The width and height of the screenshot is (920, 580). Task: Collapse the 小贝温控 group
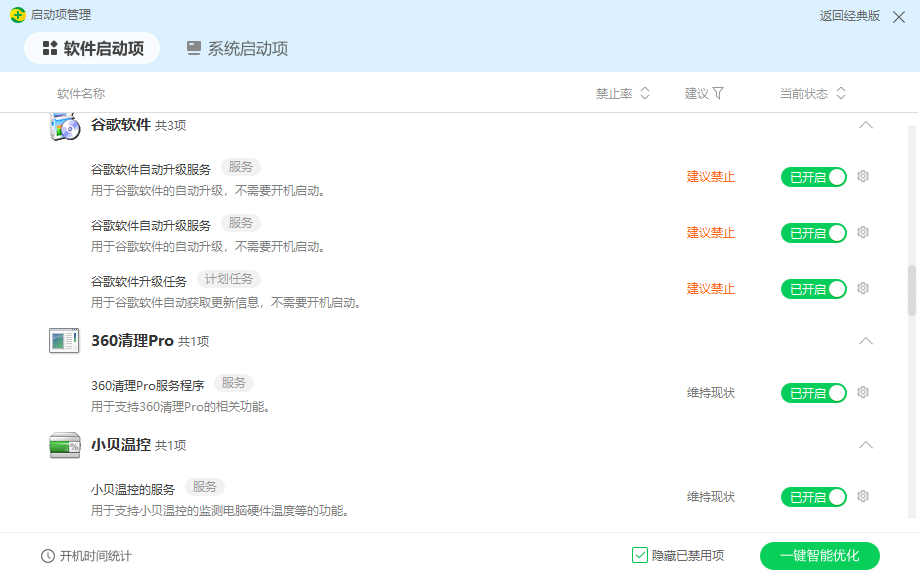coord(866,444)
